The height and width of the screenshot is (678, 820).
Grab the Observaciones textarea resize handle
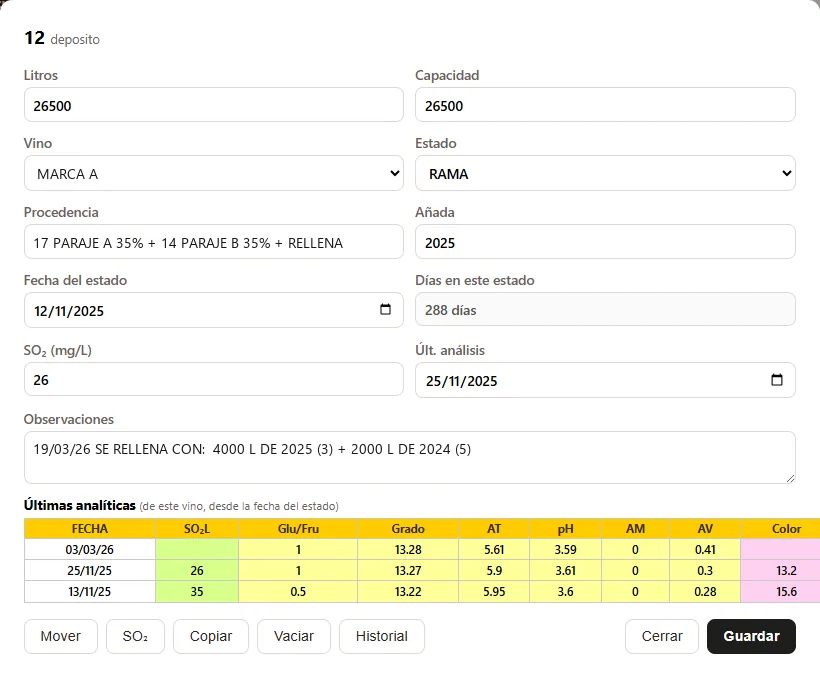click(790, 479)
